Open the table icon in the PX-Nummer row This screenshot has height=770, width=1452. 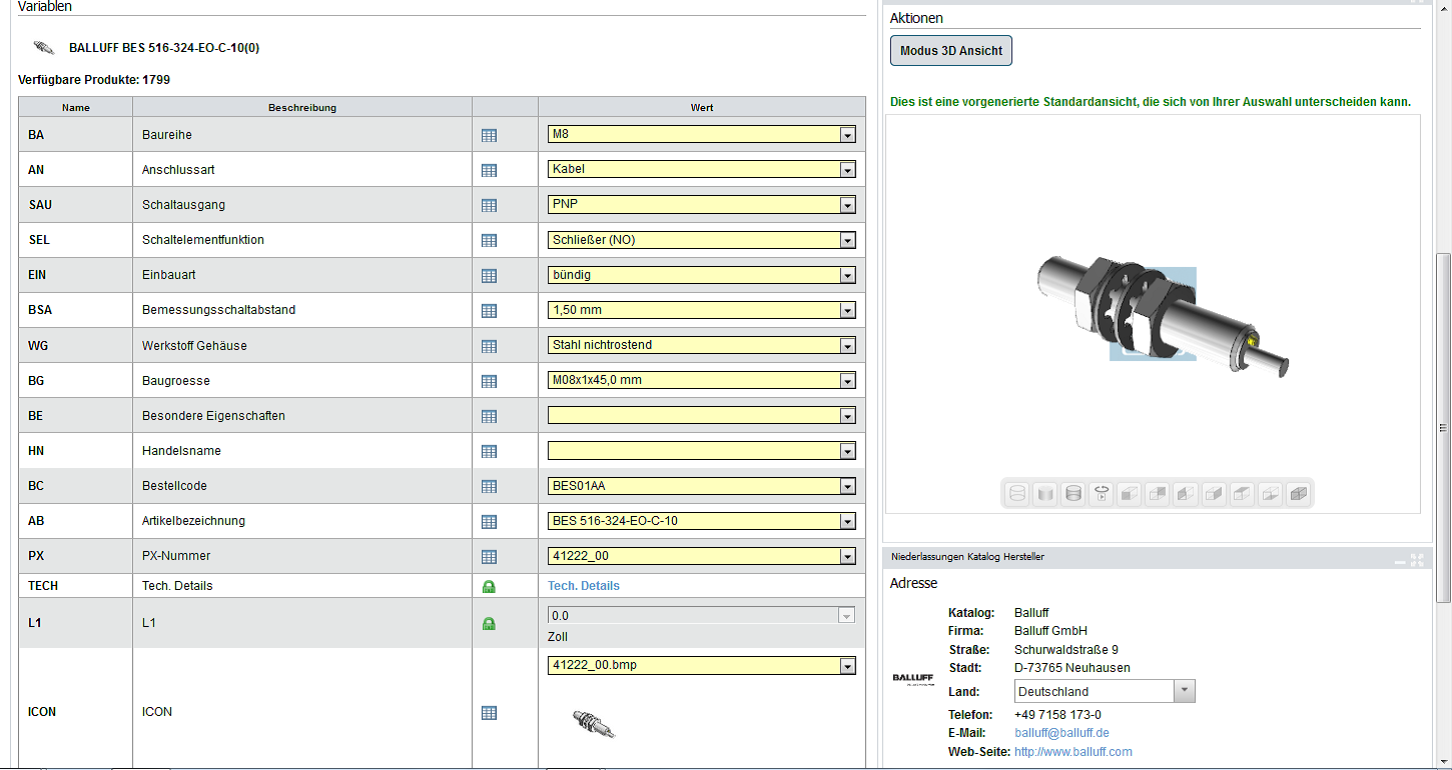(x=489, y=556)
